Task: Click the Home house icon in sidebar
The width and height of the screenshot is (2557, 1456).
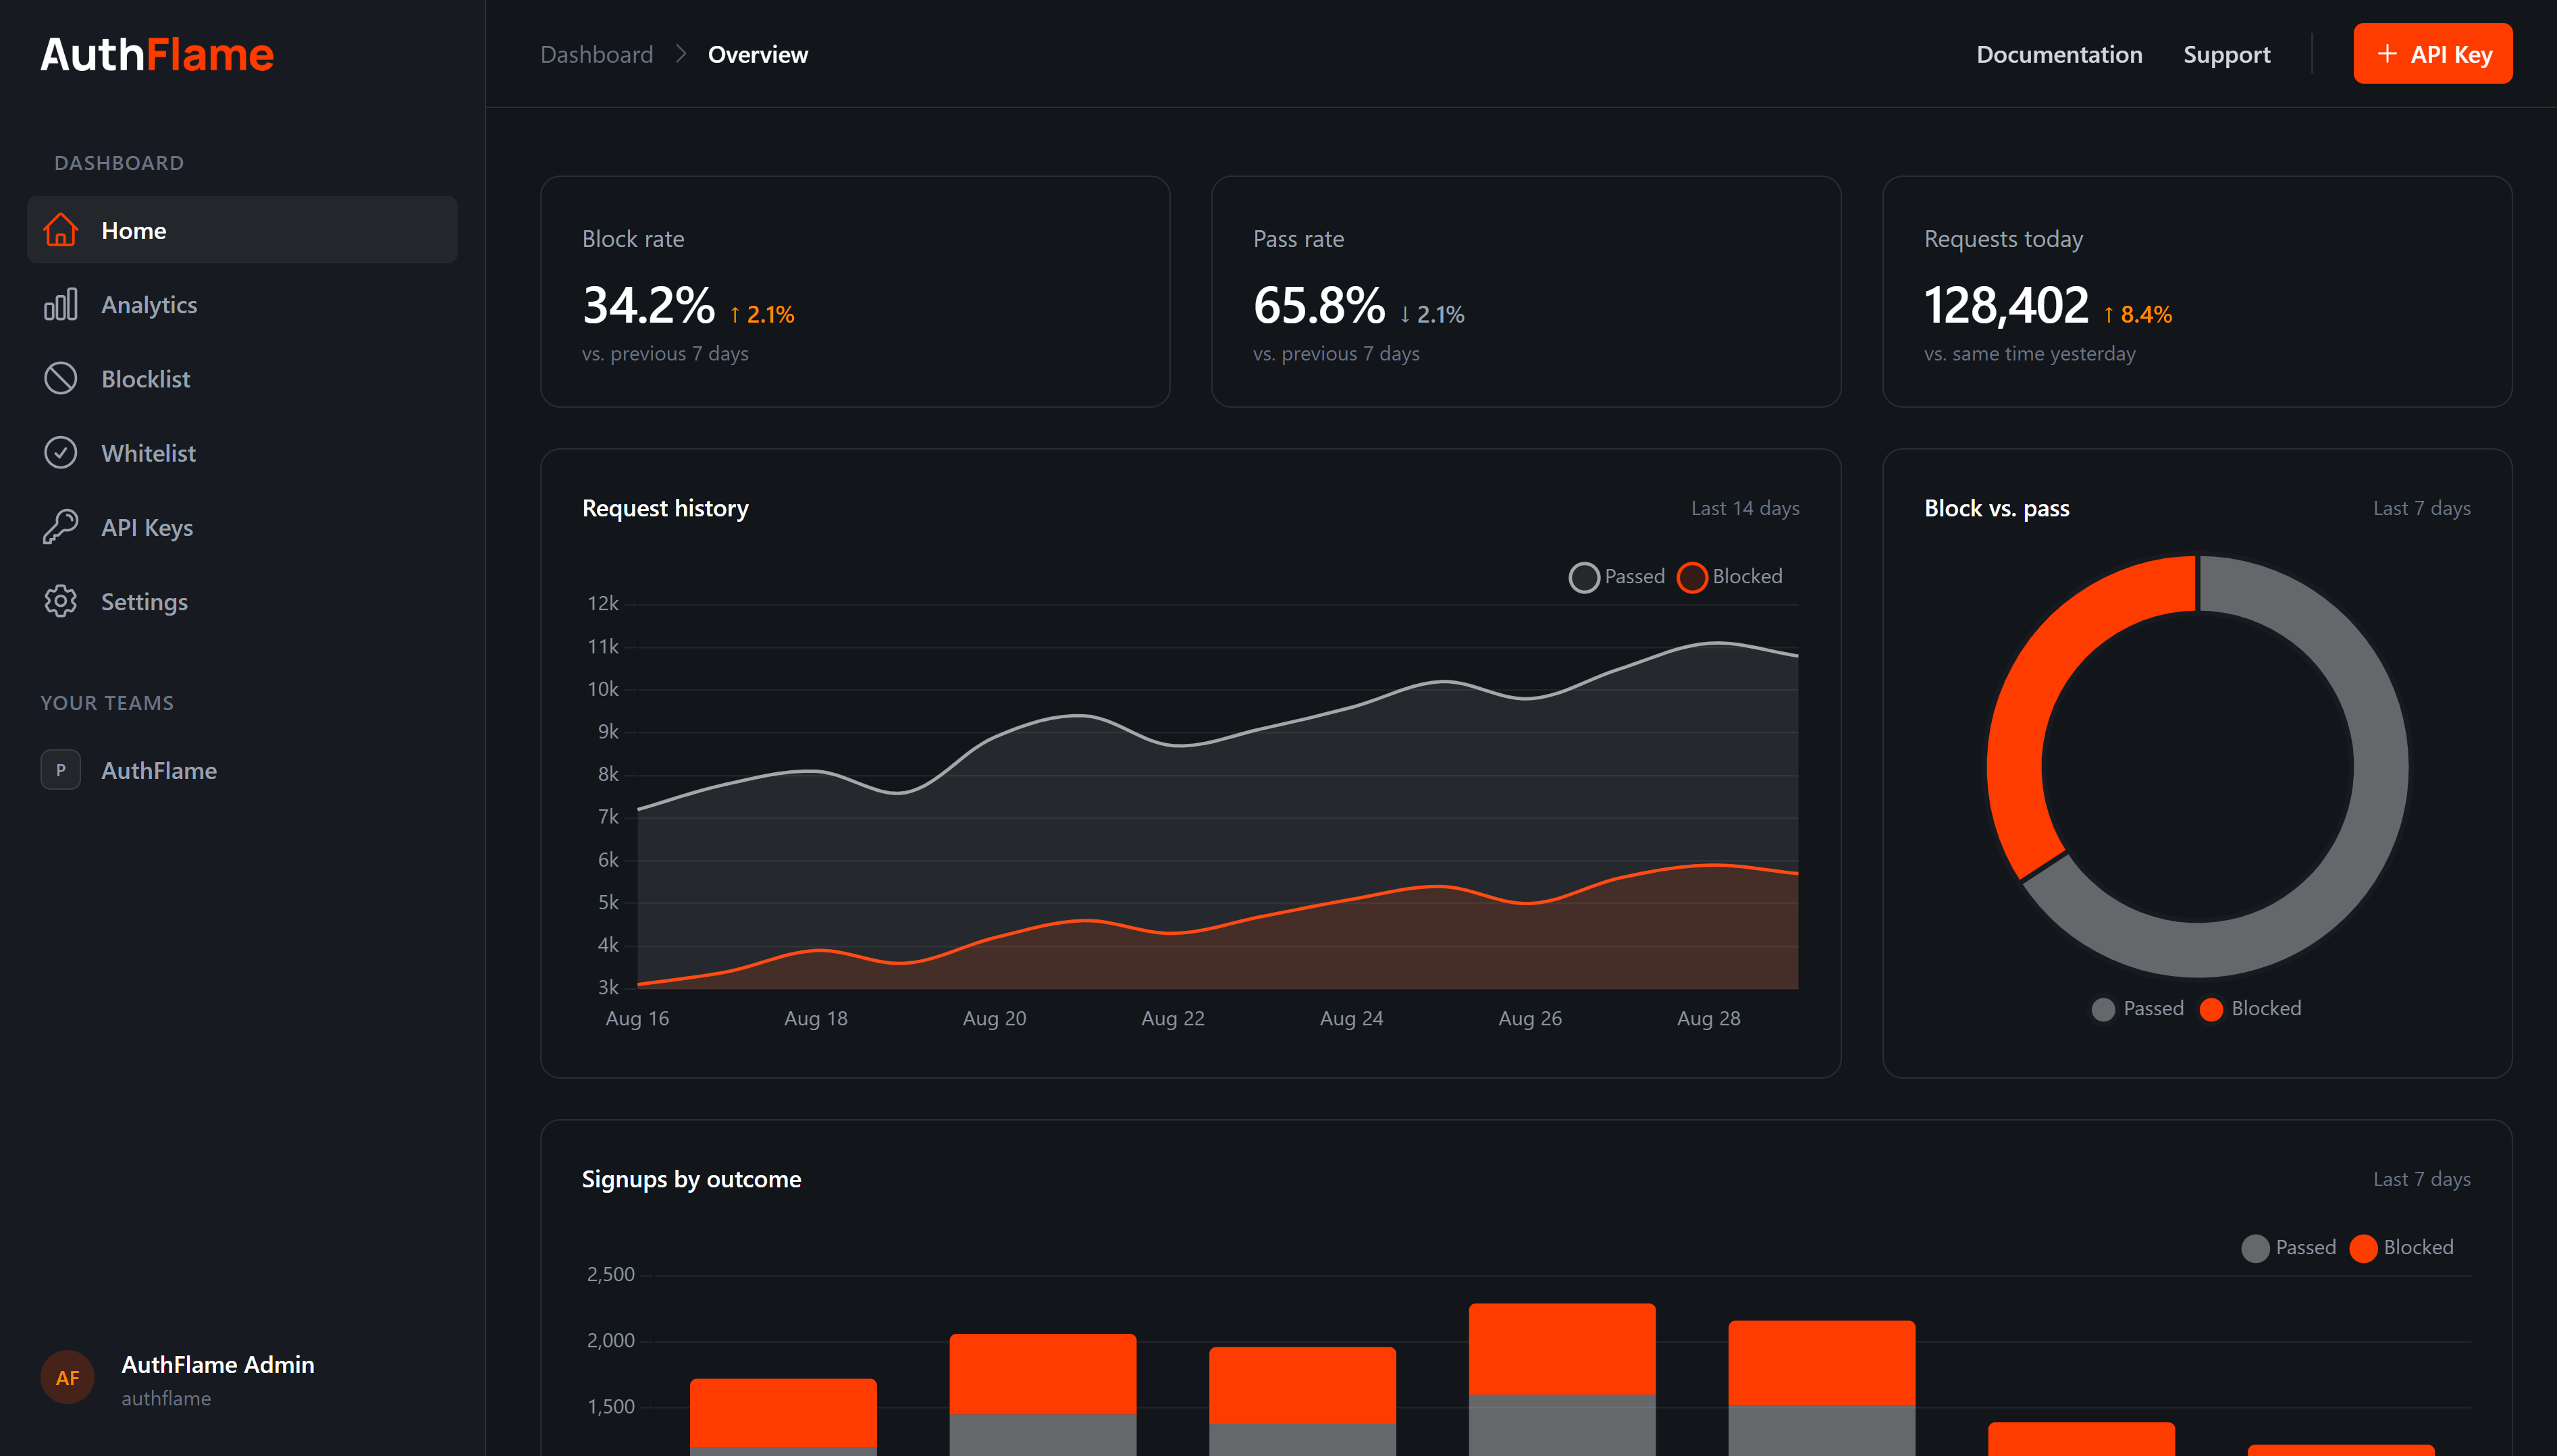Action: tap(61, 230)
